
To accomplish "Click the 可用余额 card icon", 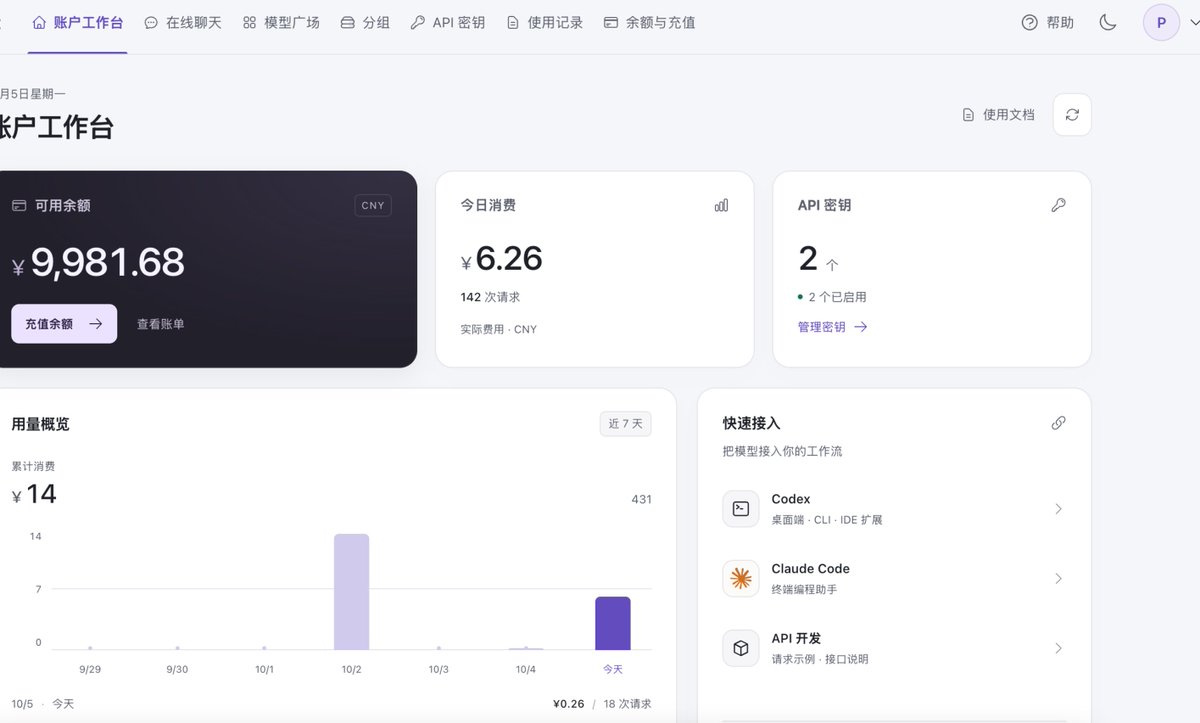I will (19, 205).
